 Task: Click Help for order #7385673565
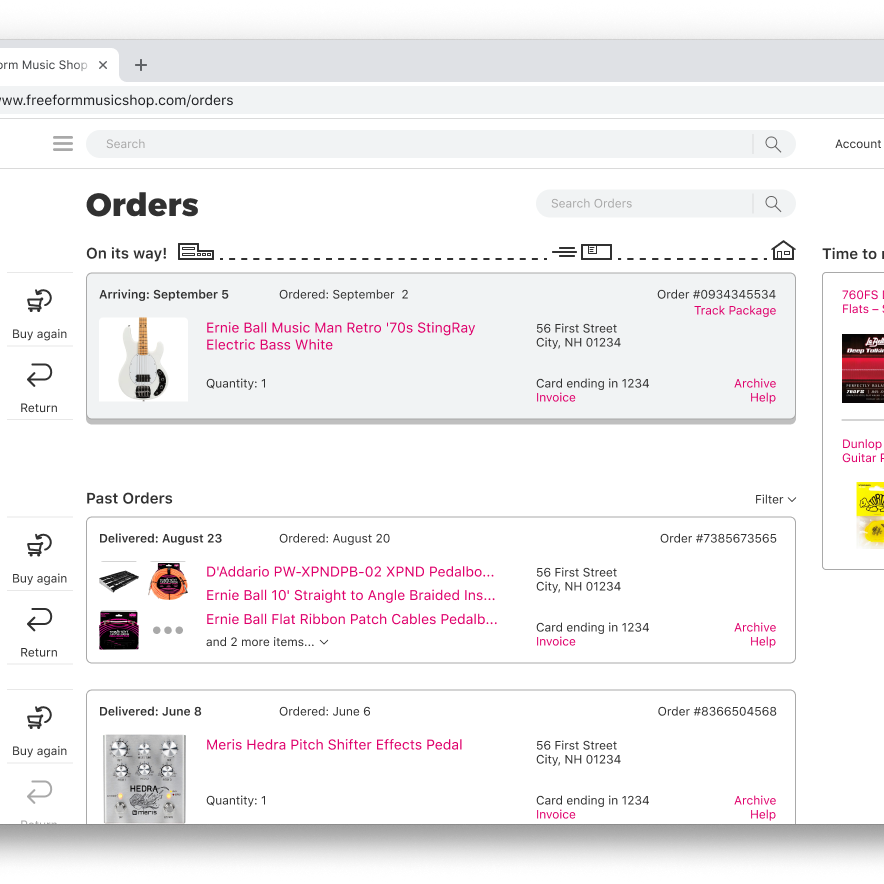[763, 642]
